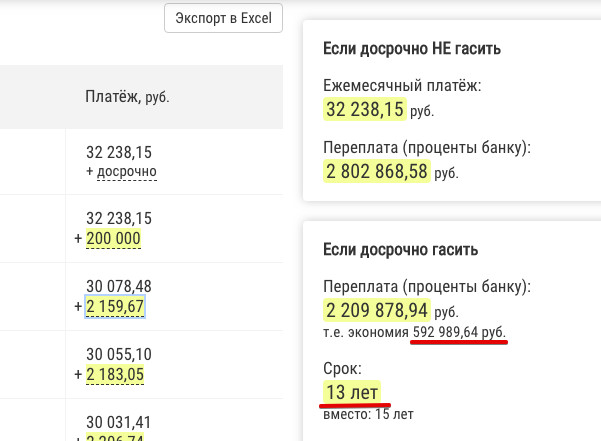
Task: Click payment 32 238,15 above '+ досрочно'
Action: tap(119, 153)
